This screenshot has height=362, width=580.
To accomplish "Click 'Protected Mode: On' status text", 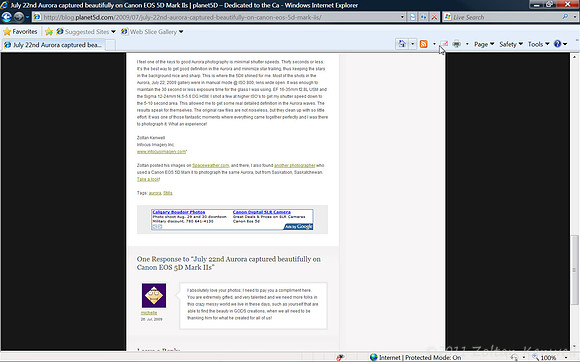I will click(x=433, y=358).
